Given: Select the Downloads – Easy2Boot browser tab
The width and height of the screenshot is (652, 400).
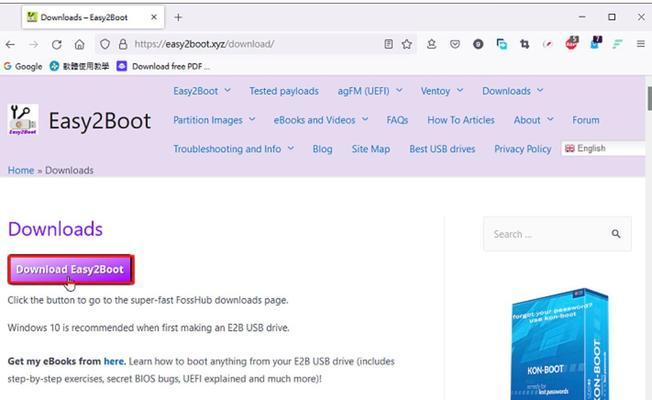Looking at the screenshot, I should coord(93,17).
